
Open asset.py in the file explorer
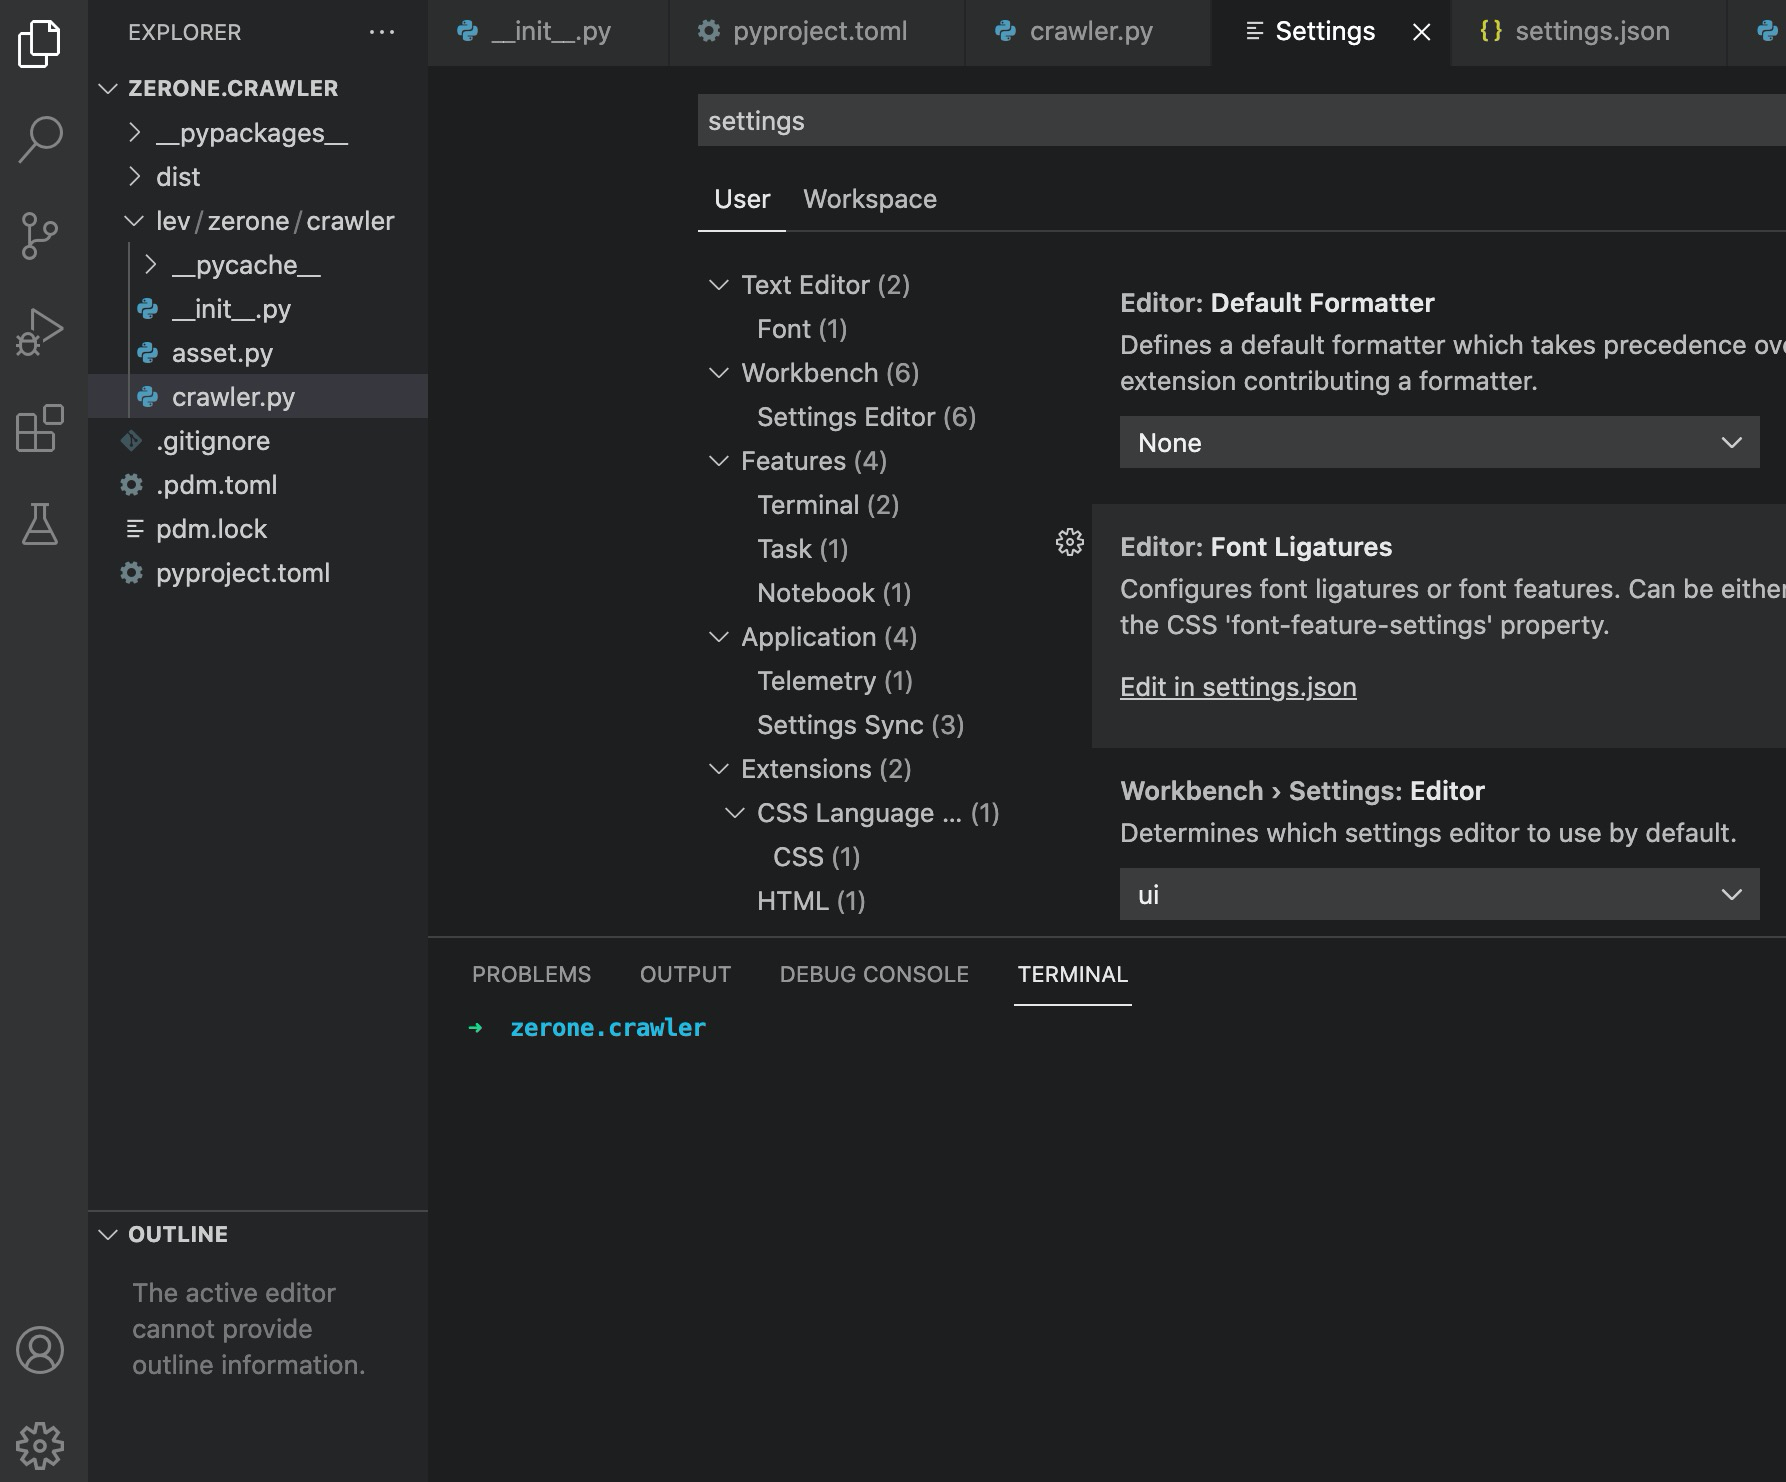coord(222,353)
